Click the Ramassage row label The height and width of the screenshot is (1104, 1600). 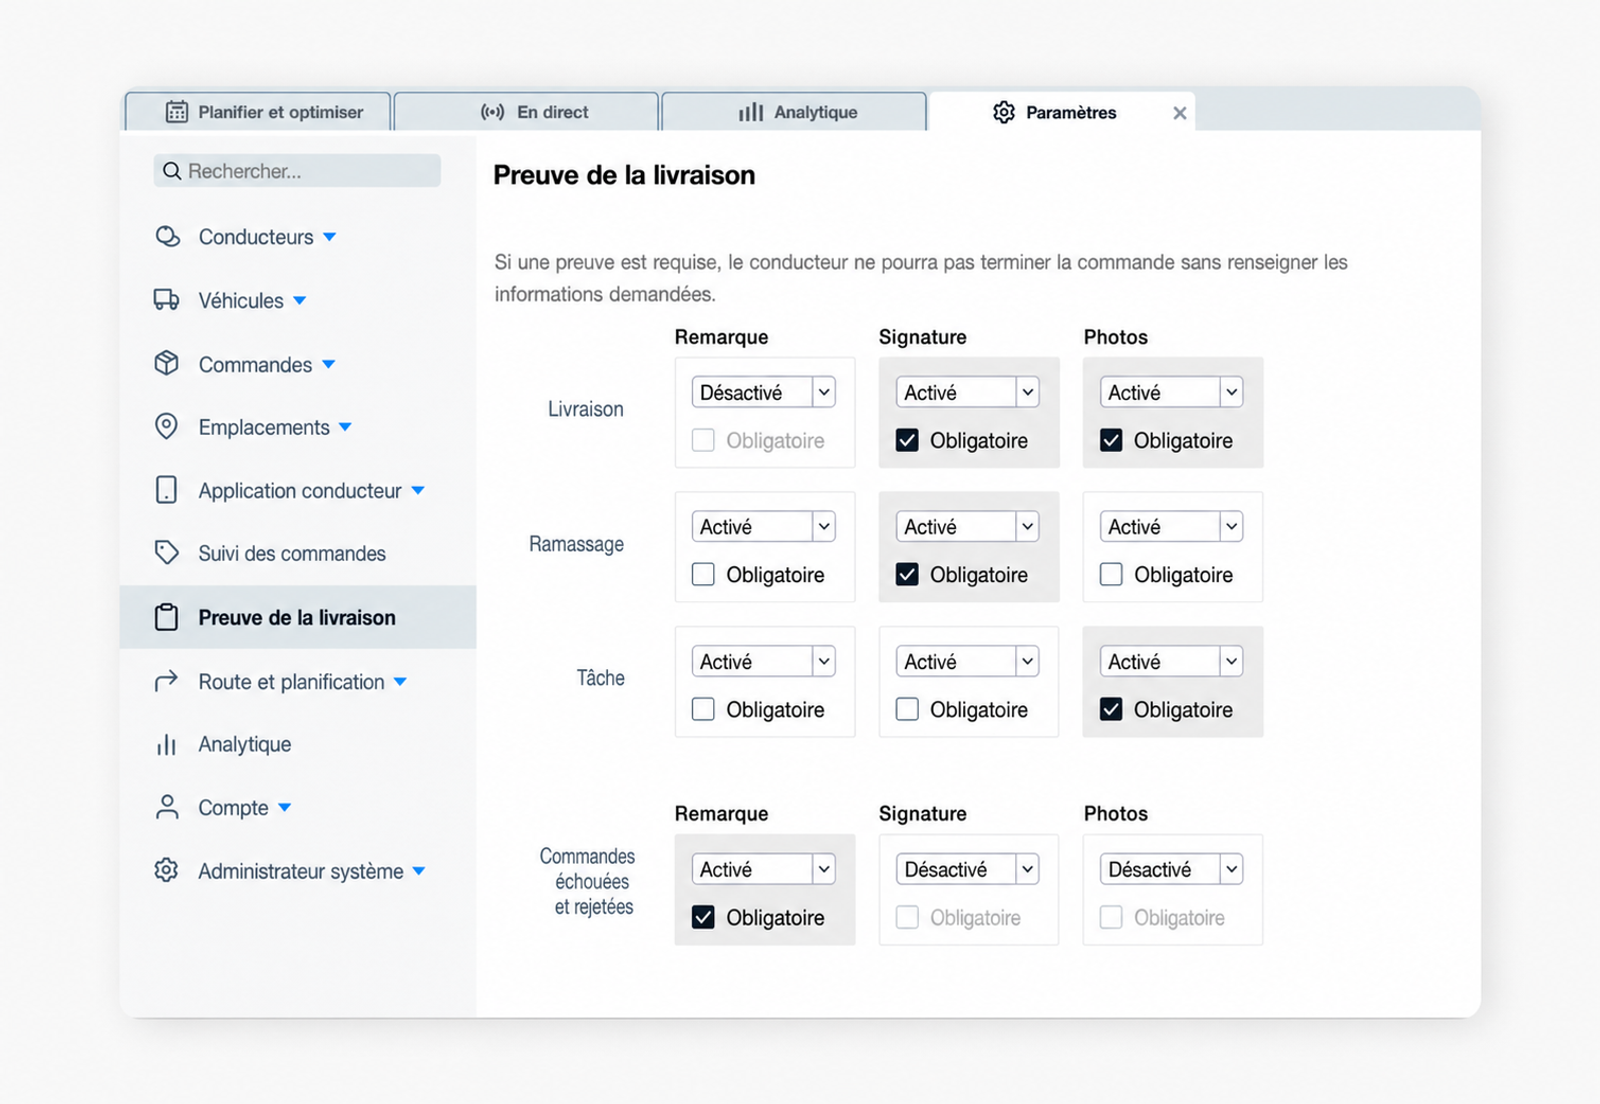(576, 544)
